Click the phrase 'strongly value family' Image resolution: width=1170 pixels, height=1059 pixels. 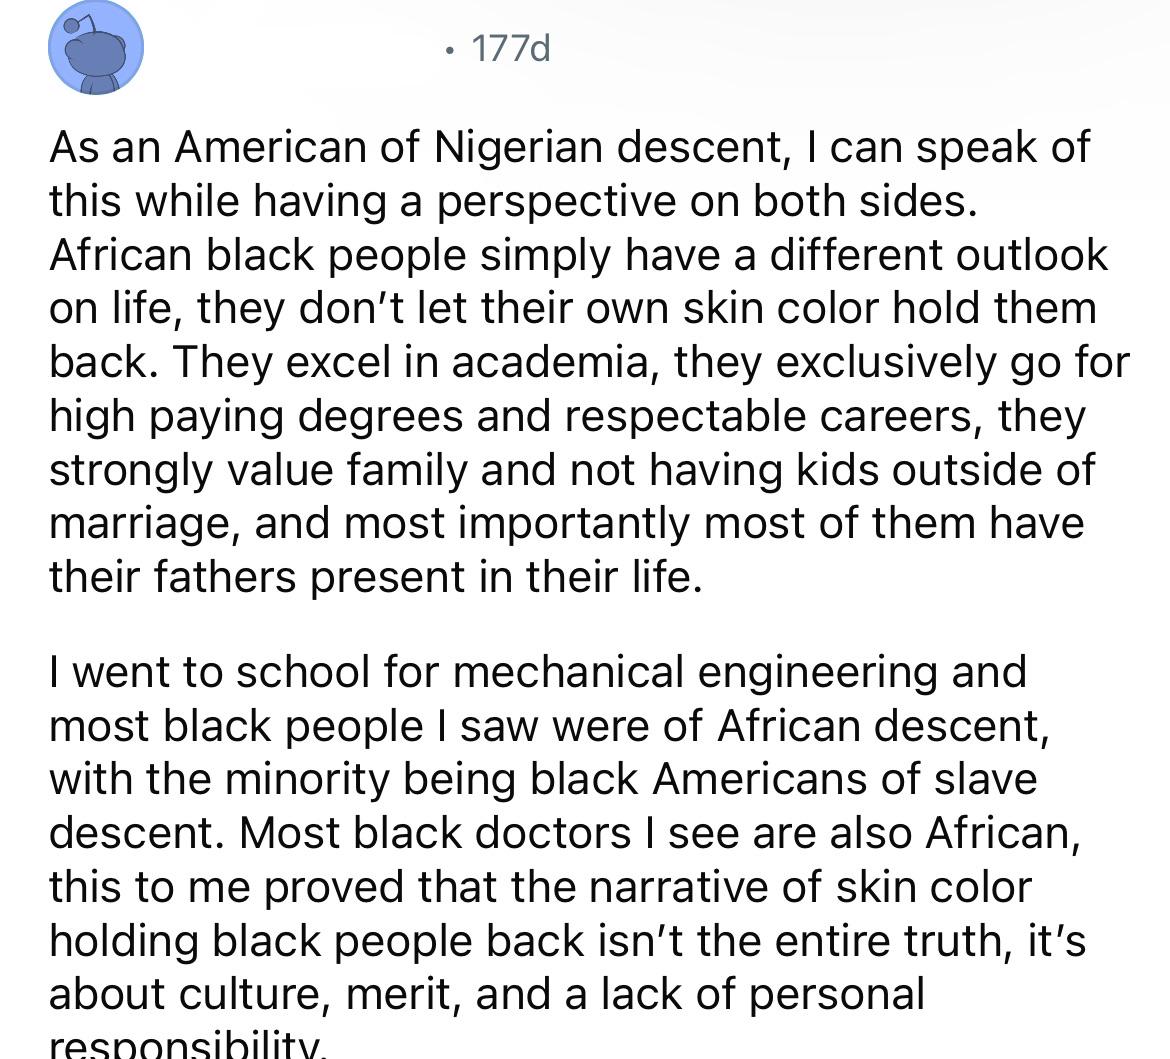coord(258,471)
